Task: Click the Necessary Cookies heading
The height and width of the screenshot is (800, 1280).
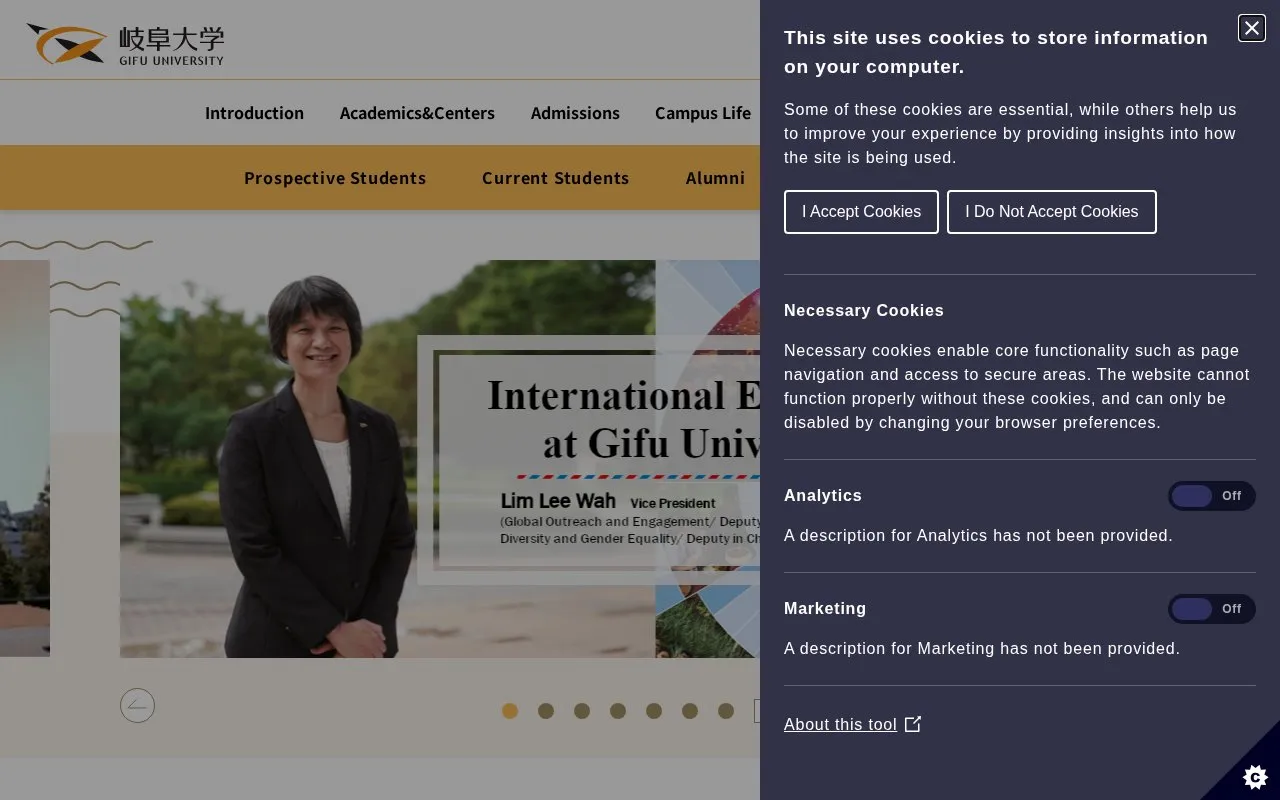Action: click(x=864, y=311)
